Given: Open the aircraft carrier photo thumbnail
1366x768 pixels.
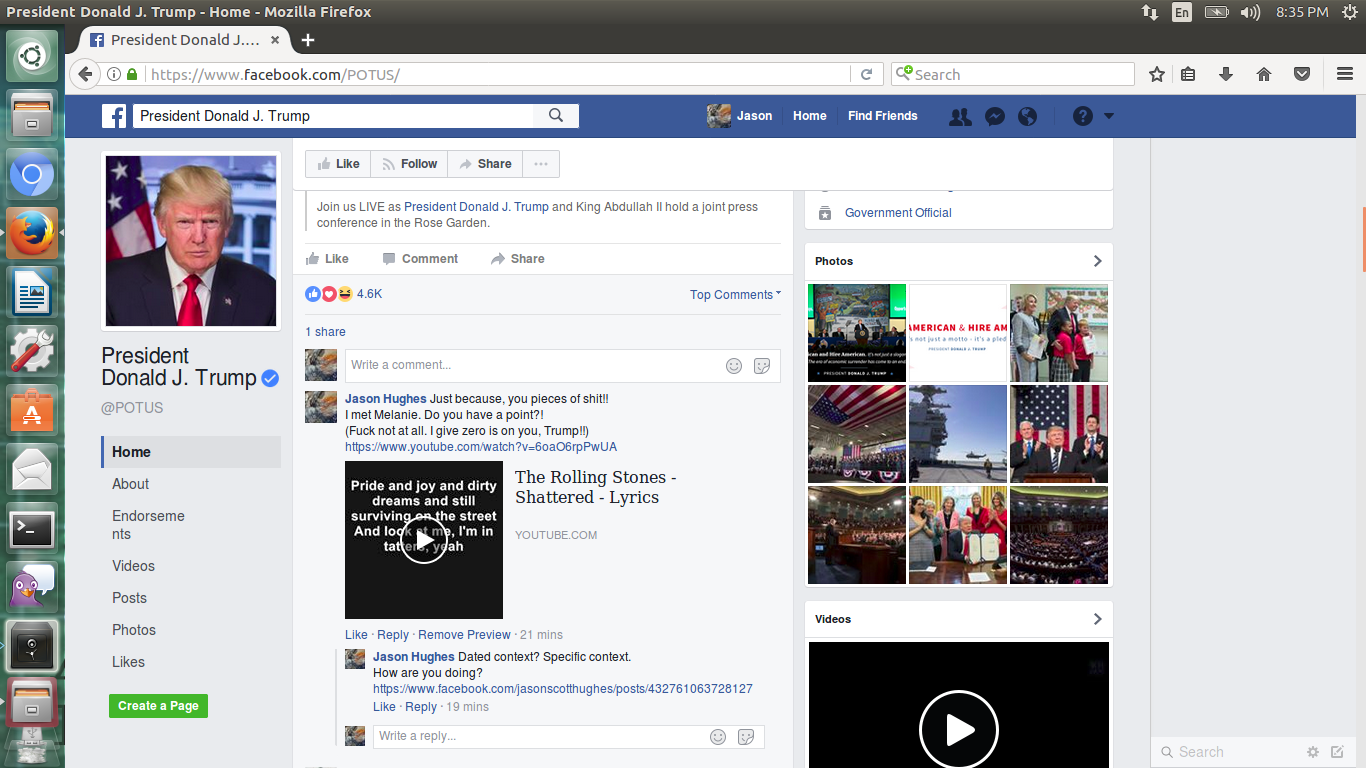Looking at the screenshot, I should point(958,434).
